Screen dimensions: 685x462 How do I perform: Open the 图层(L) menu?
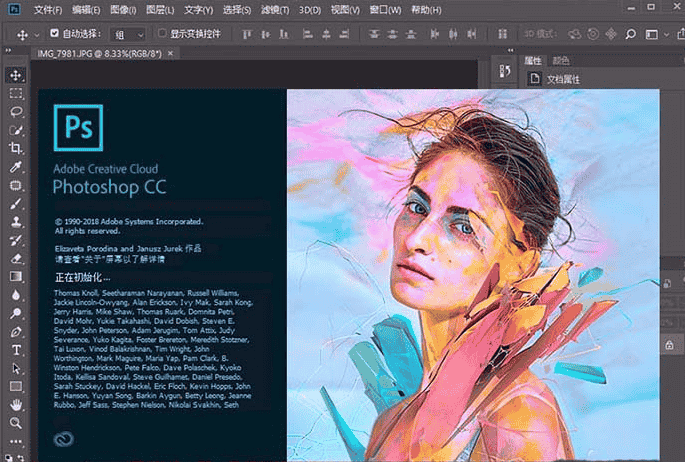tap(159, 9)
